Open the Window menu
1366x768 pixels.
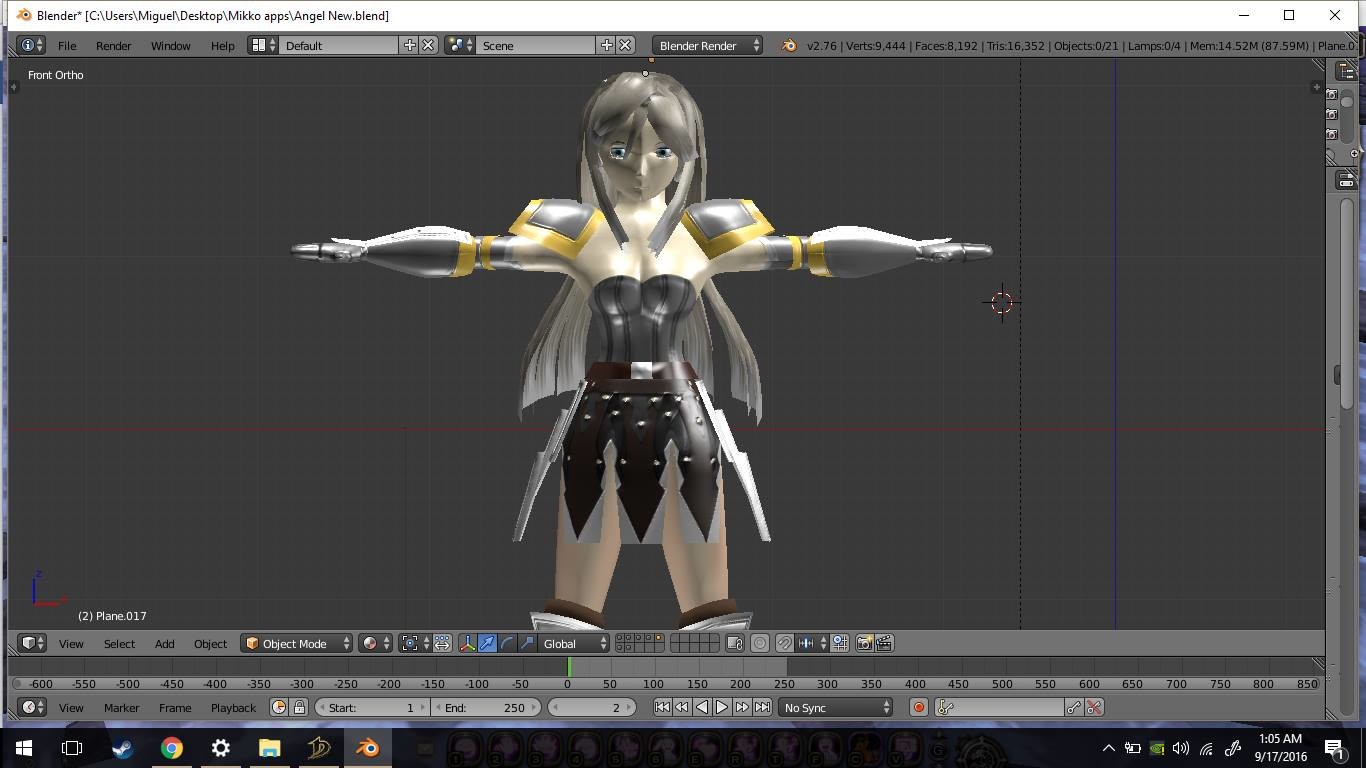point(171,46)
